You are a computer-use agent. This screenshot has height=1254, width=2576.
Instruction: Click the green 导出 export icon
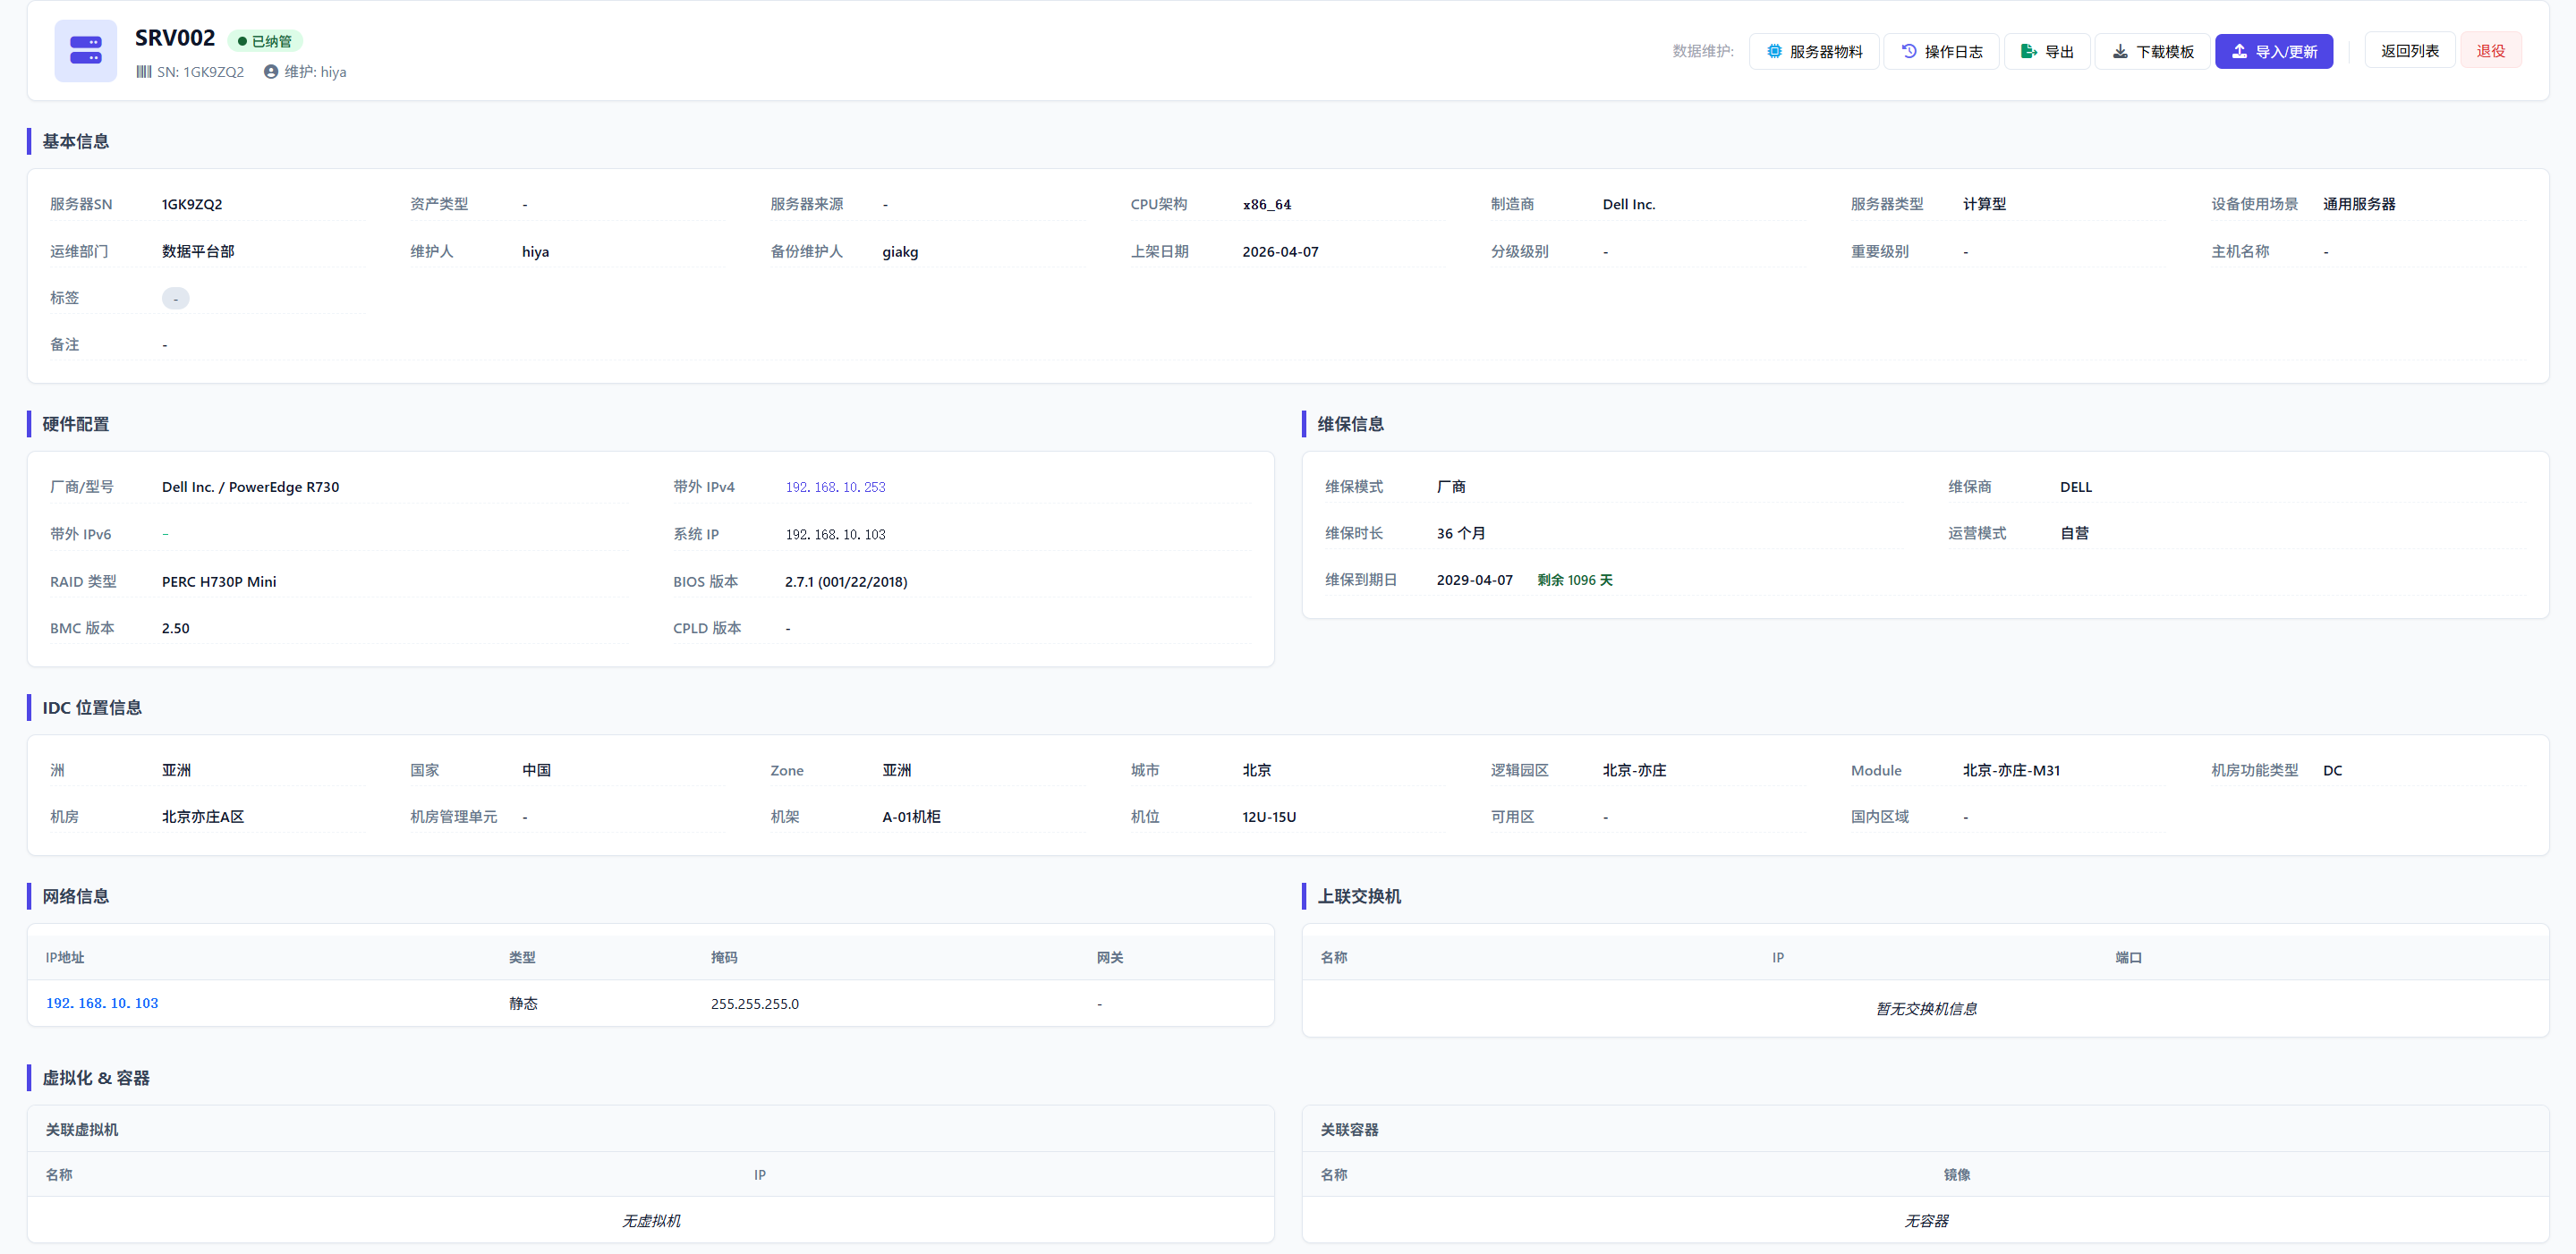point(2028,51)
